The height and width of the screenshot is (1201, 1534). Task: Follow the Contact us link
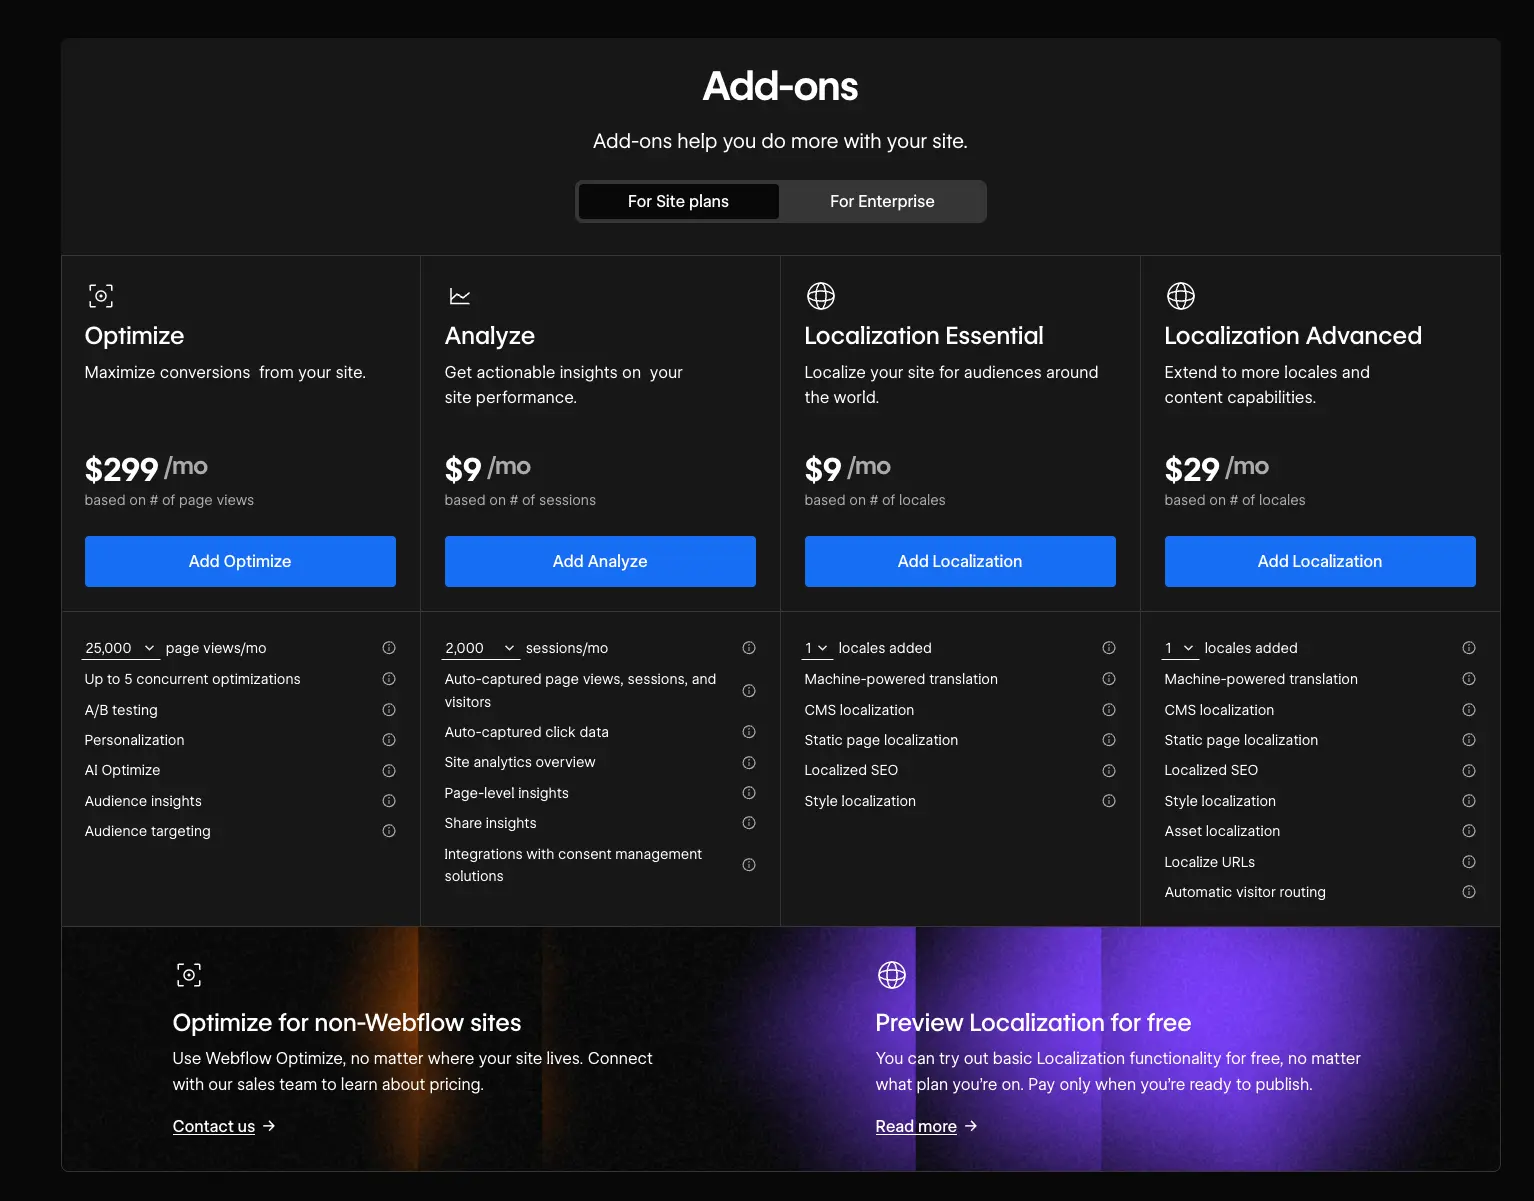pyautogui.click(x=214, y=1126)
